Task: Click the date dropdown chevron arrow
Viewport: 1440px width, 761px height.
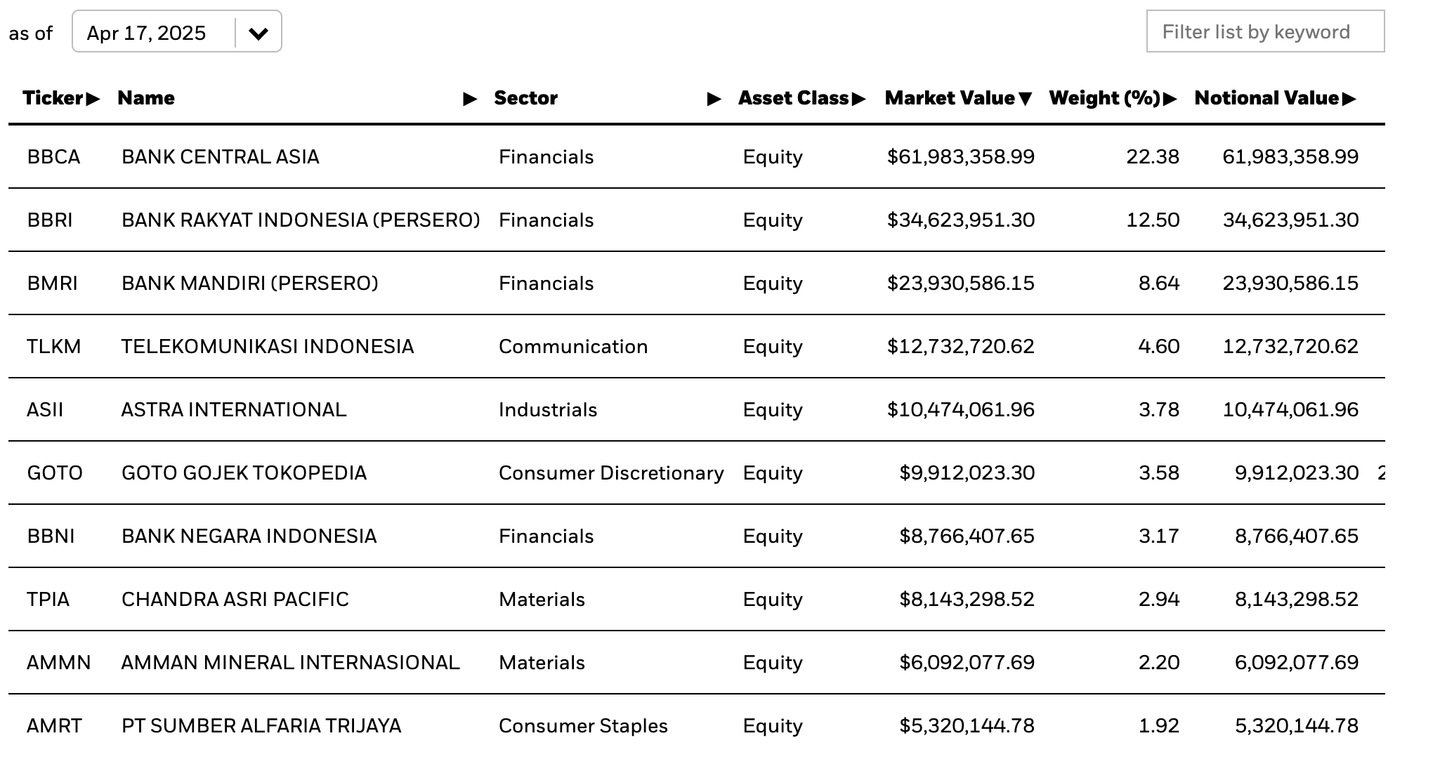Action: click(x=258, y=33)
